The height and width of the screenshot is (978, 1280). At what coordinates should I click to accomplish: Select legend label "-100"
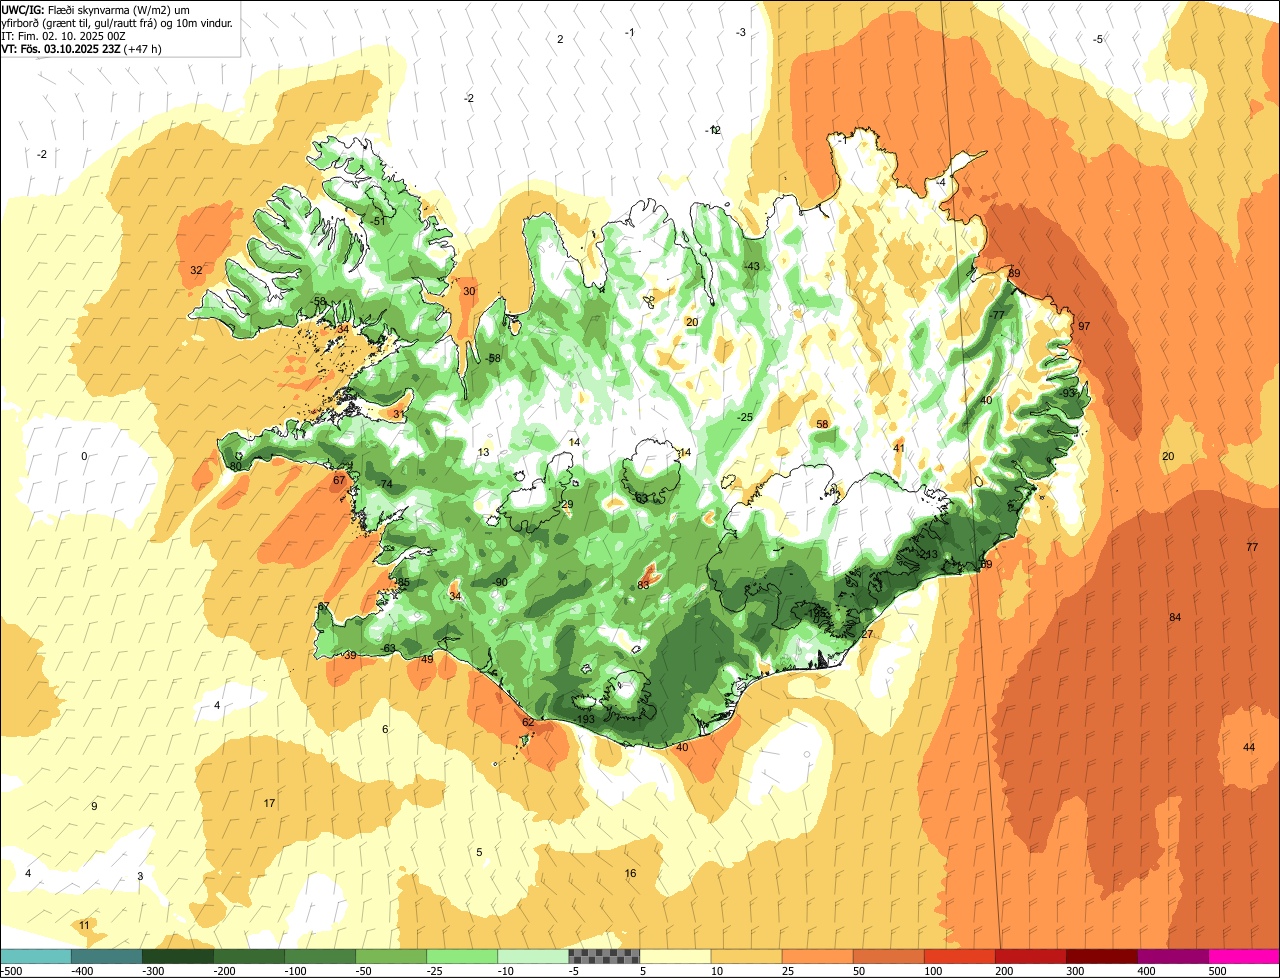(296, 971)
